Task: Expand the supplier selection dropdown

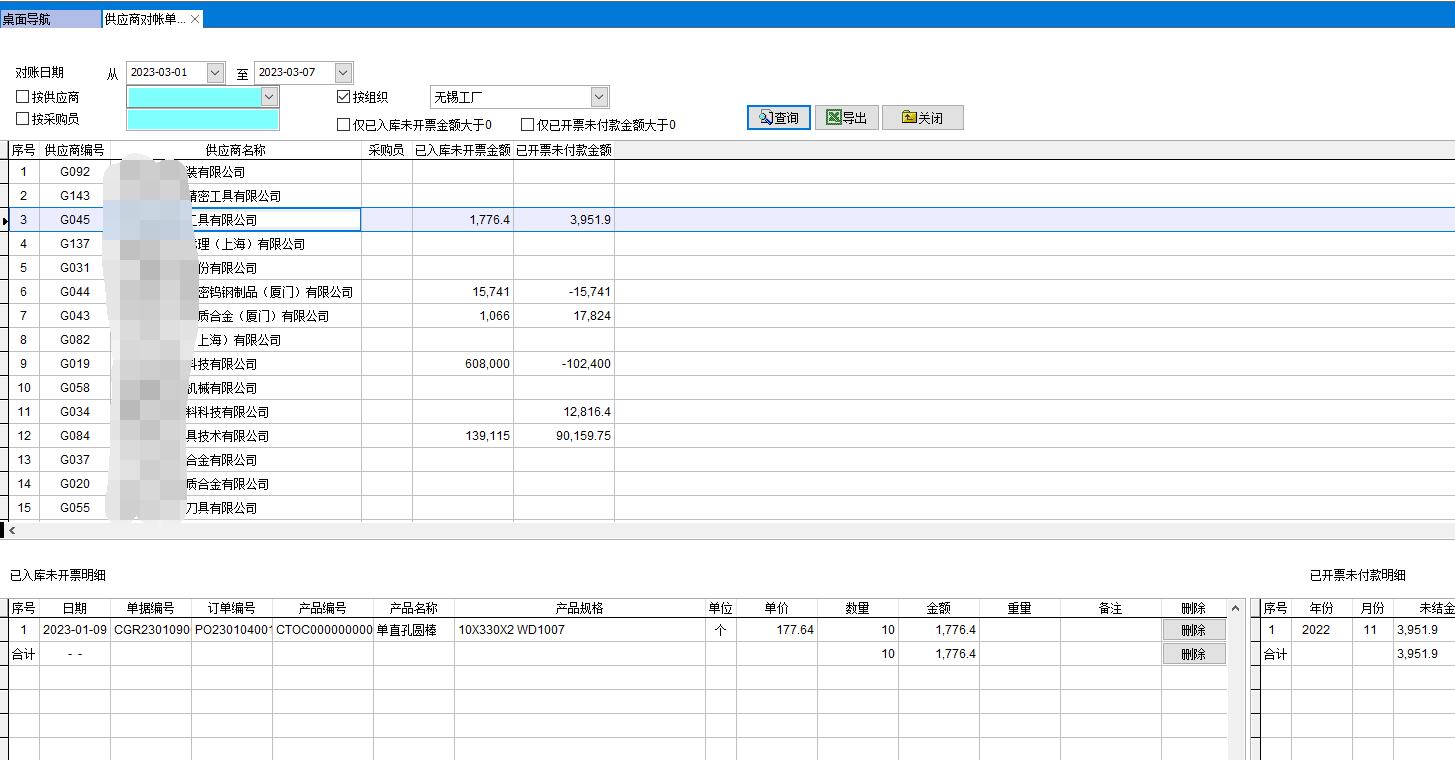Action: coord(268,97)
